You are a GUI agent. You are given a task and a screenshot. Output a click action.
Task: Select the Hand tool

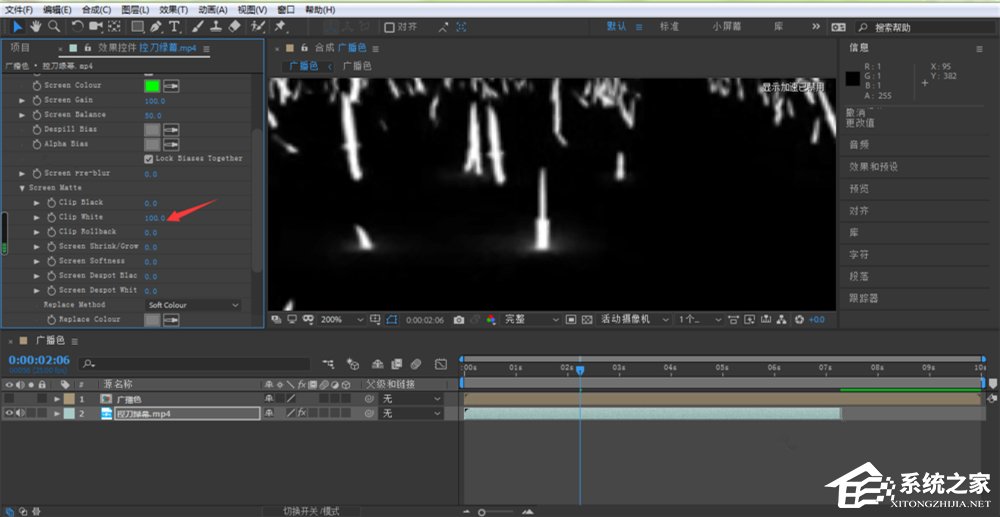(36, 26)
